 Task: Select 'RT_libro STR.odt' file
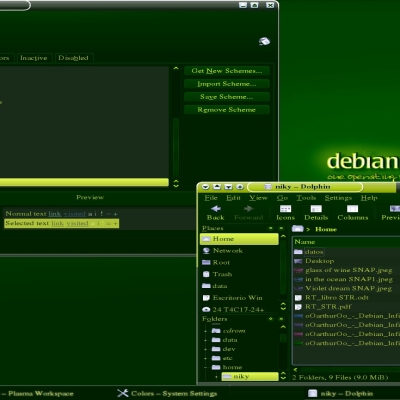click(x=332, y=298)
